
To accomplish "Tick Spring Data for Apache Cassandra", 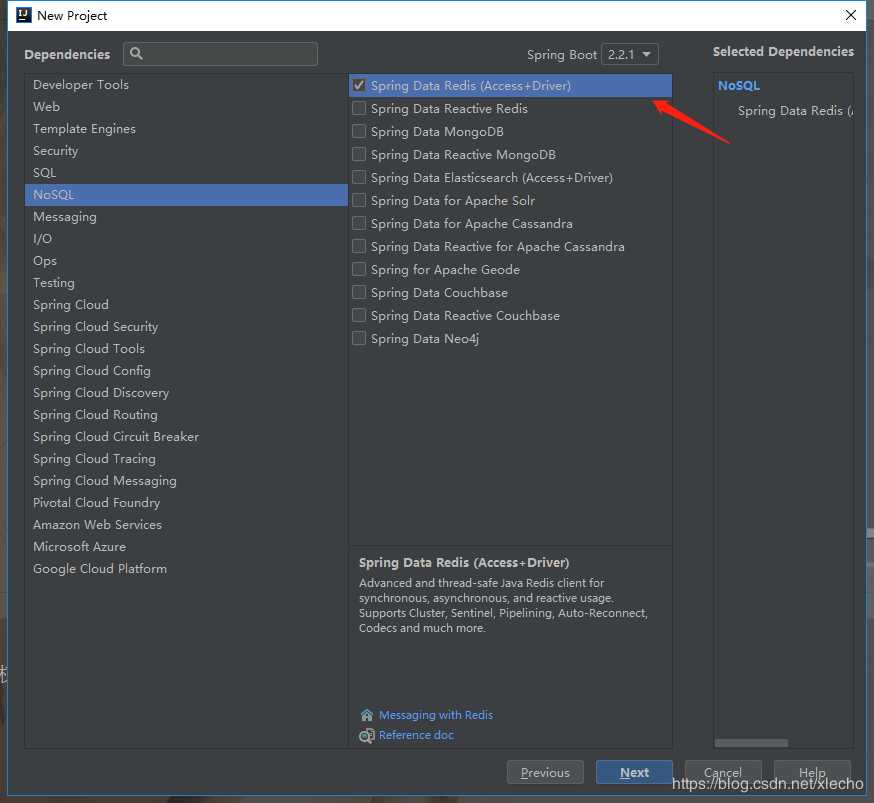I will point(359,223).
